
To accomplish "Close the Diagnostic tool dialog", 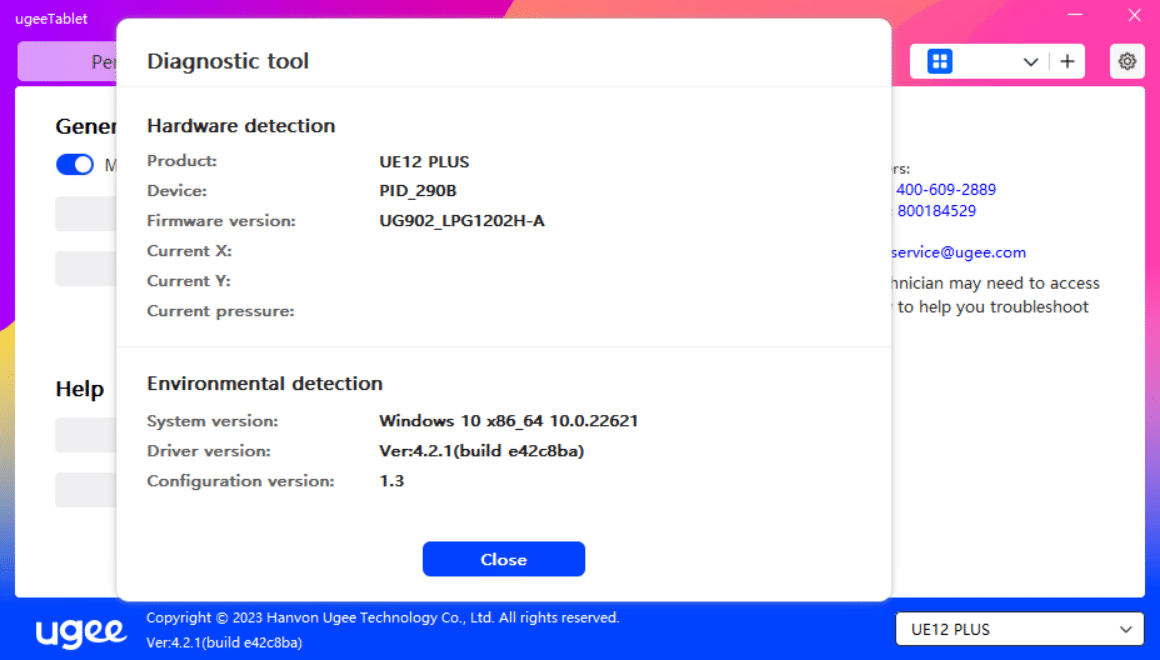I will pos(503,559).
